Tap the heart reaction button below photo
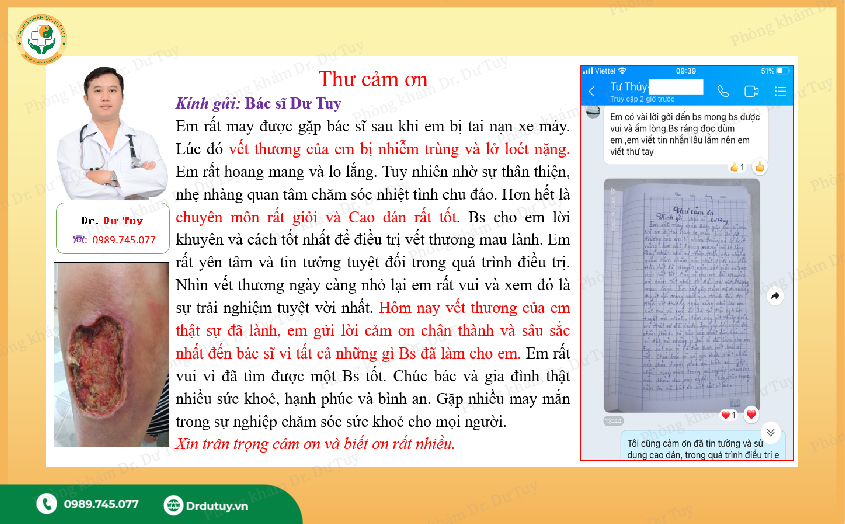This screenshot has height=524, width=845. (x=751, y=414)
